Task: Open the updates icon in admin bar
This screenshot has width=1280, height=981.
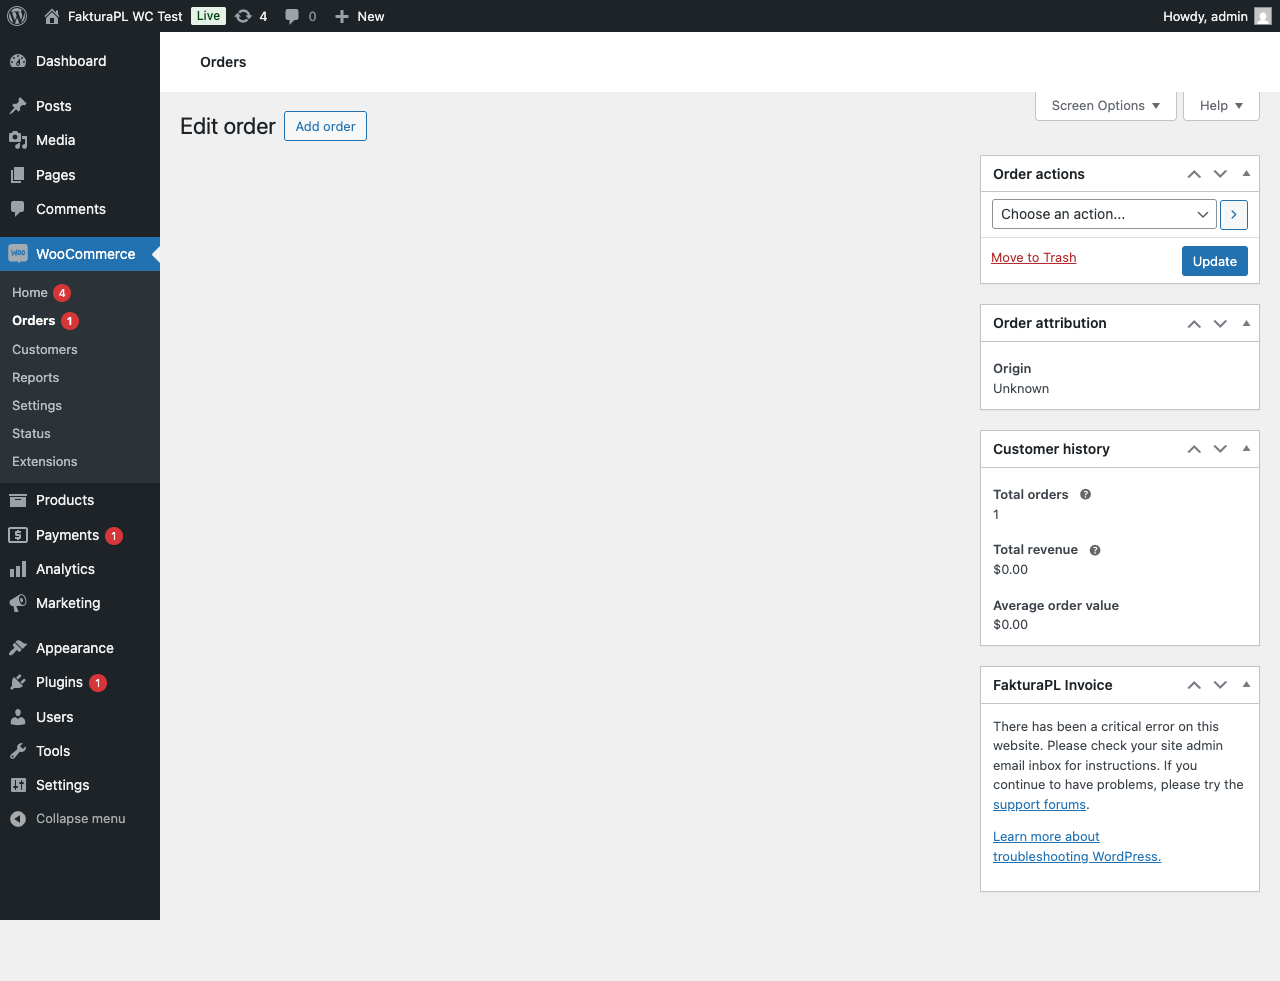Action: point(243,16)
